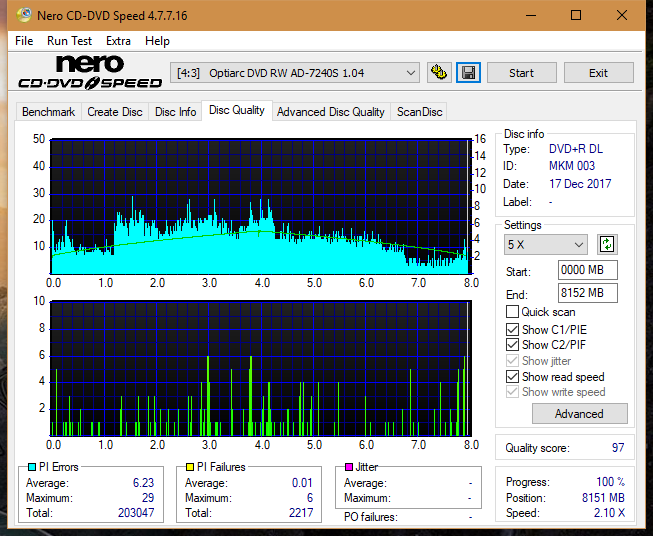Click the Exit button
This screenshot has height=536, width=653.
598,73
